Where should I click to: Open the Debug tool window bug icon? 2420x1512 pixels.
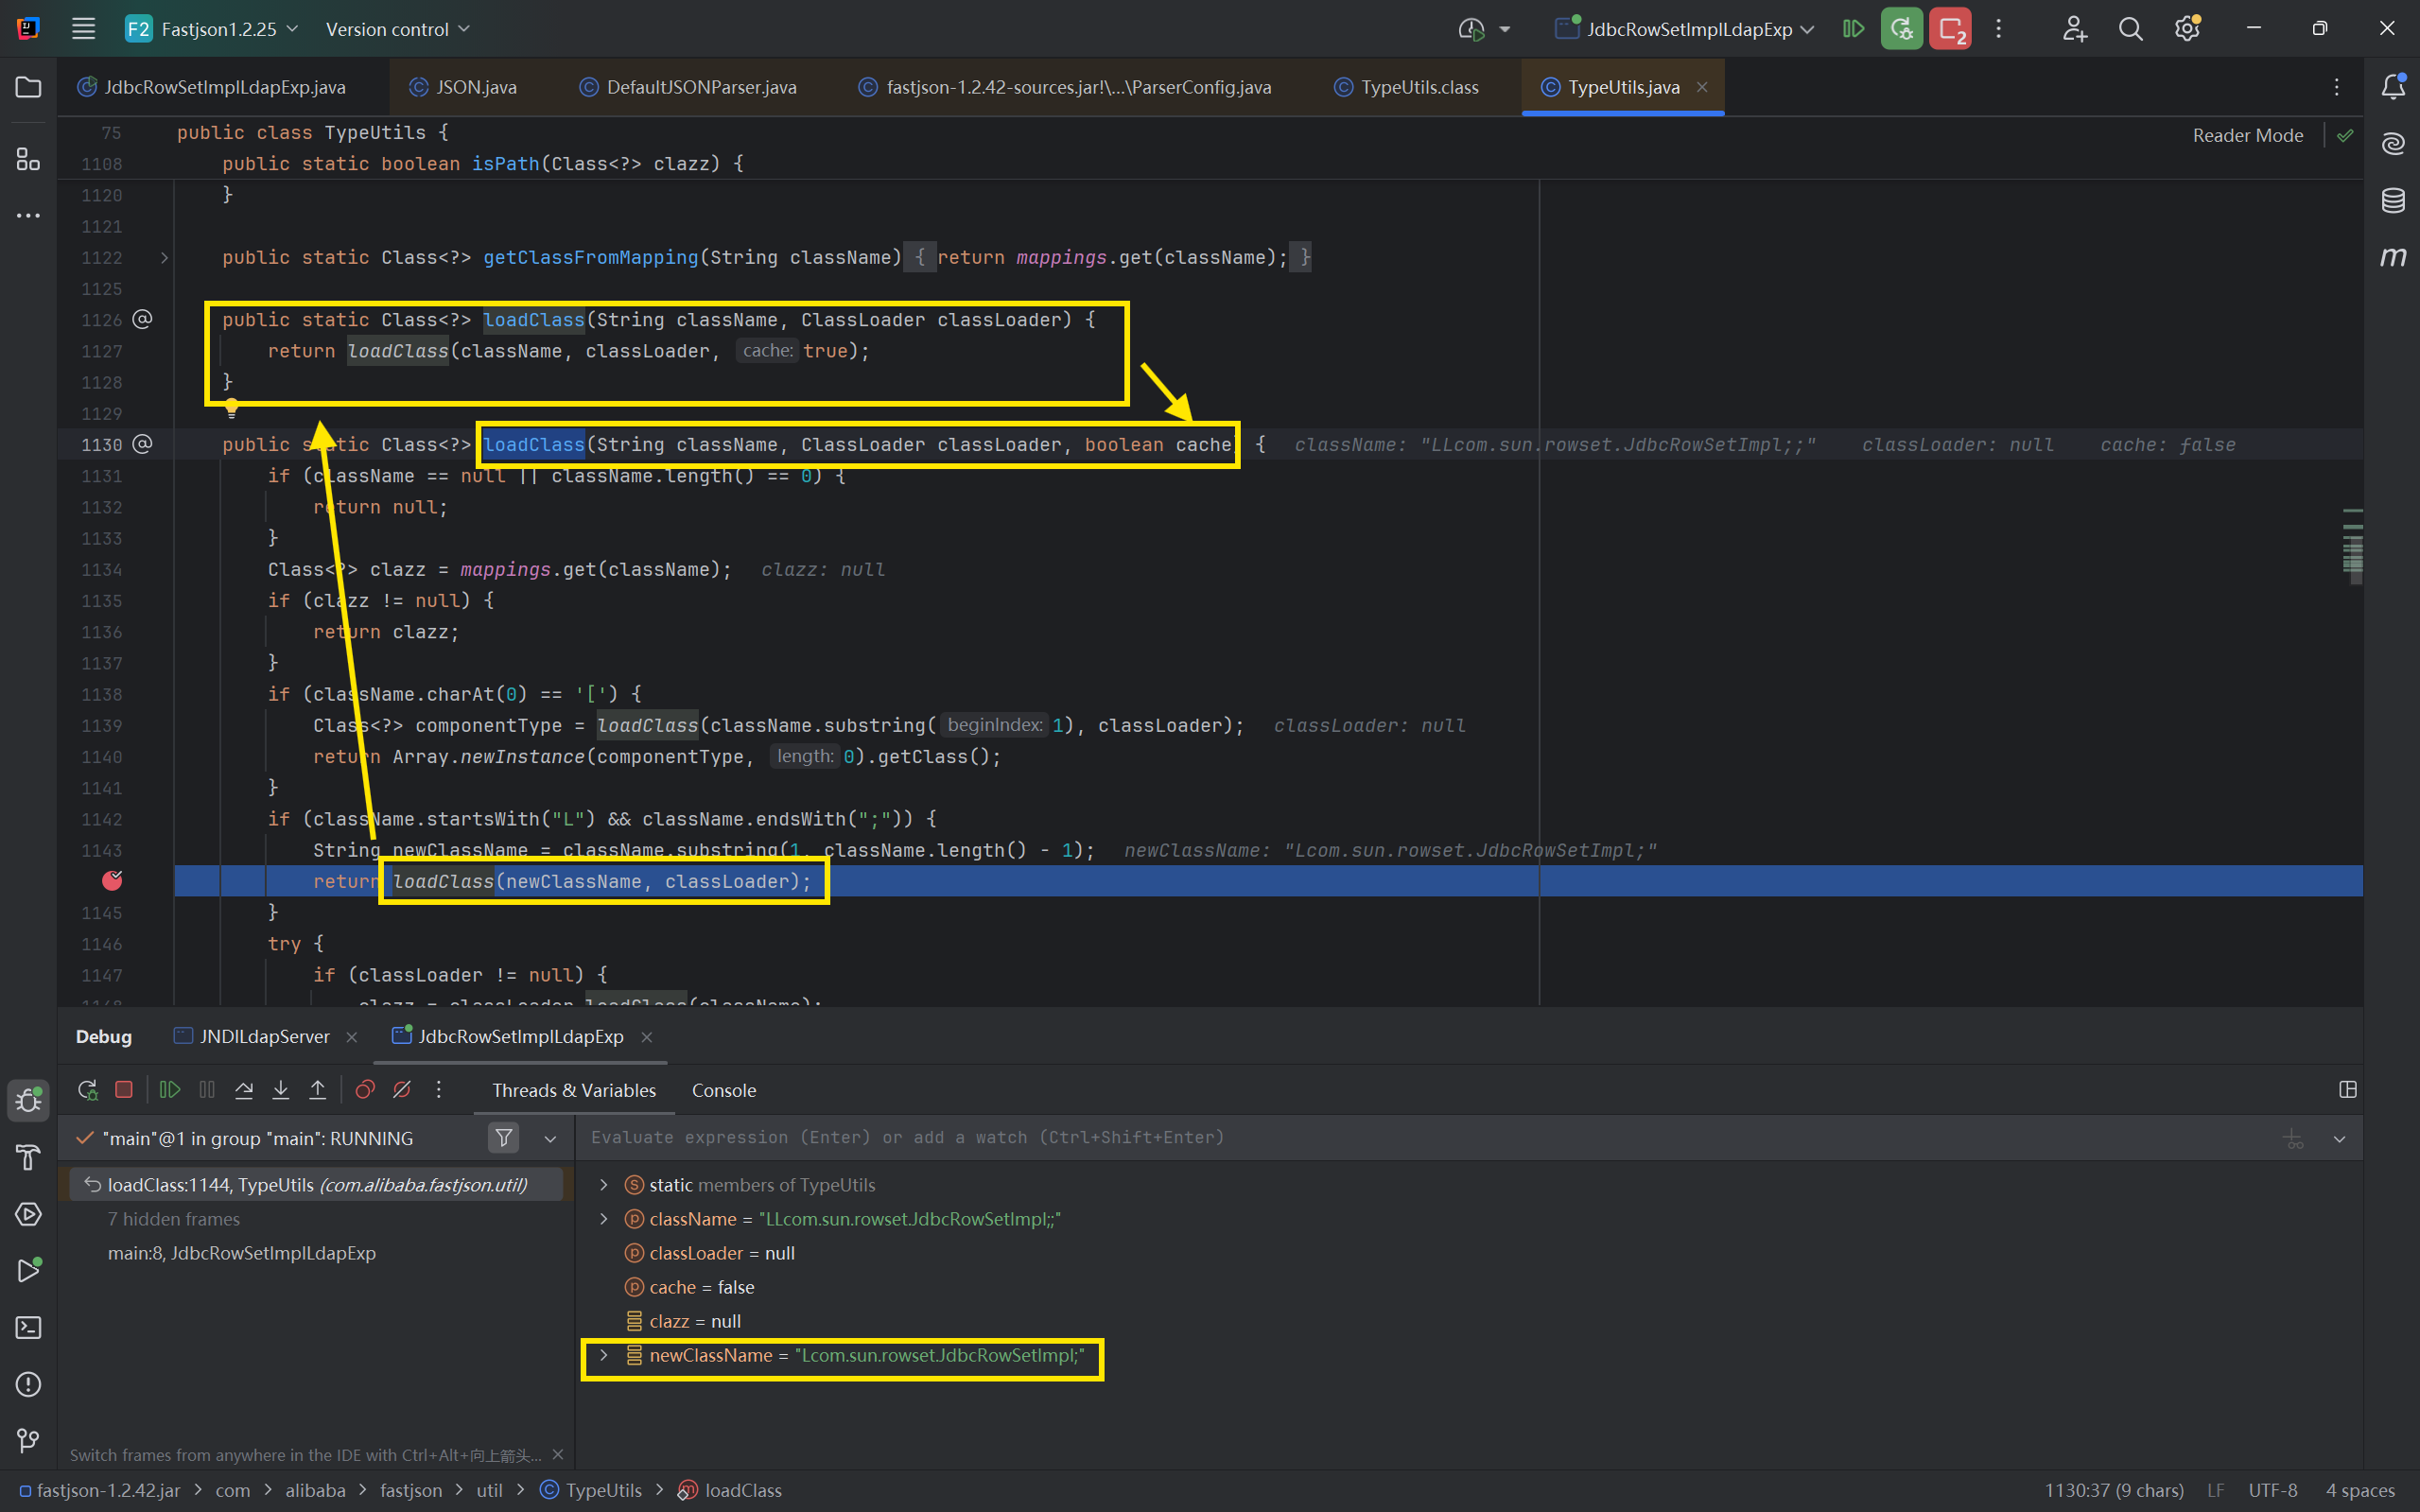(28, 1100)
